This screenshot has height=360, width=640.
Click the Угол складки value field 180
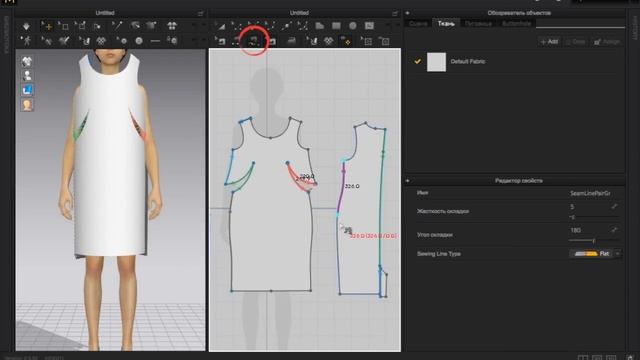(x=588, y=230)
